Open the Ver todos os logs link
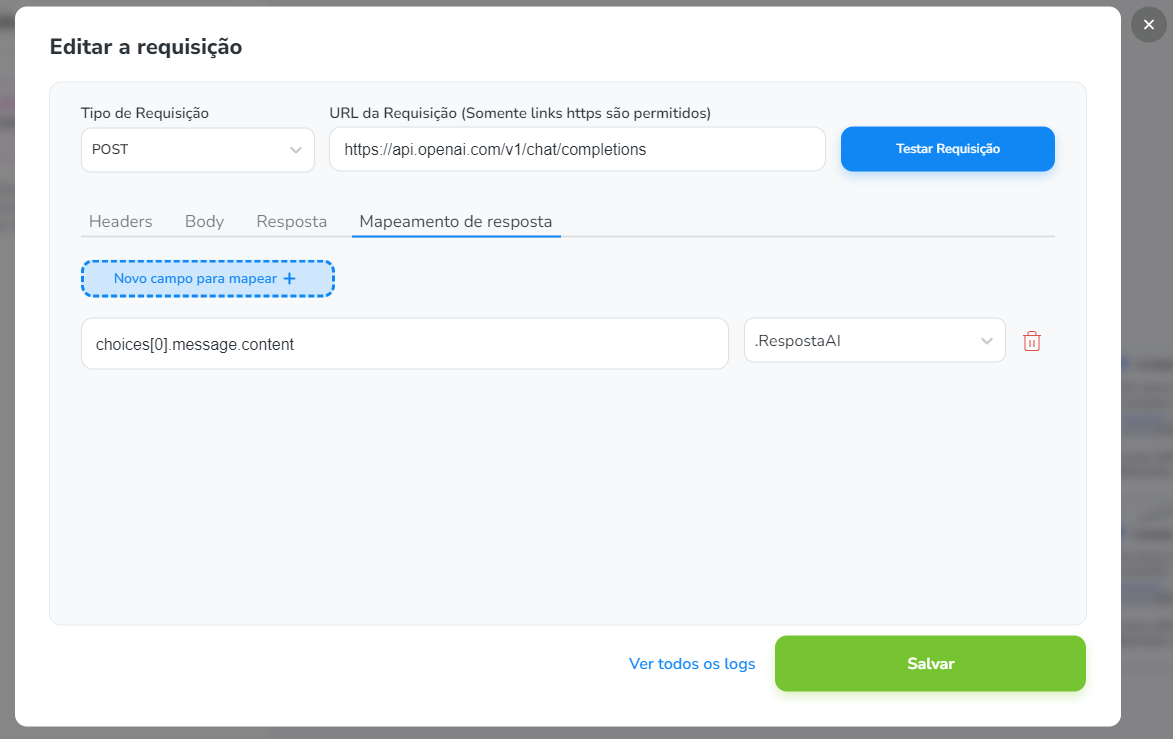This screenshot has width=1173, height=739. pos(692,663)
